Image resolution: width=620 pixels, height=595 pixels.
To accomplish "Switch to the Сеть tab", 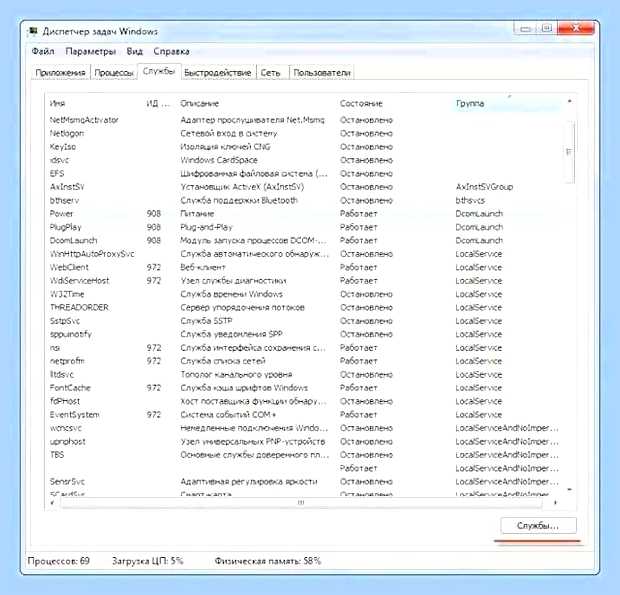I will (x=270, y=73).
